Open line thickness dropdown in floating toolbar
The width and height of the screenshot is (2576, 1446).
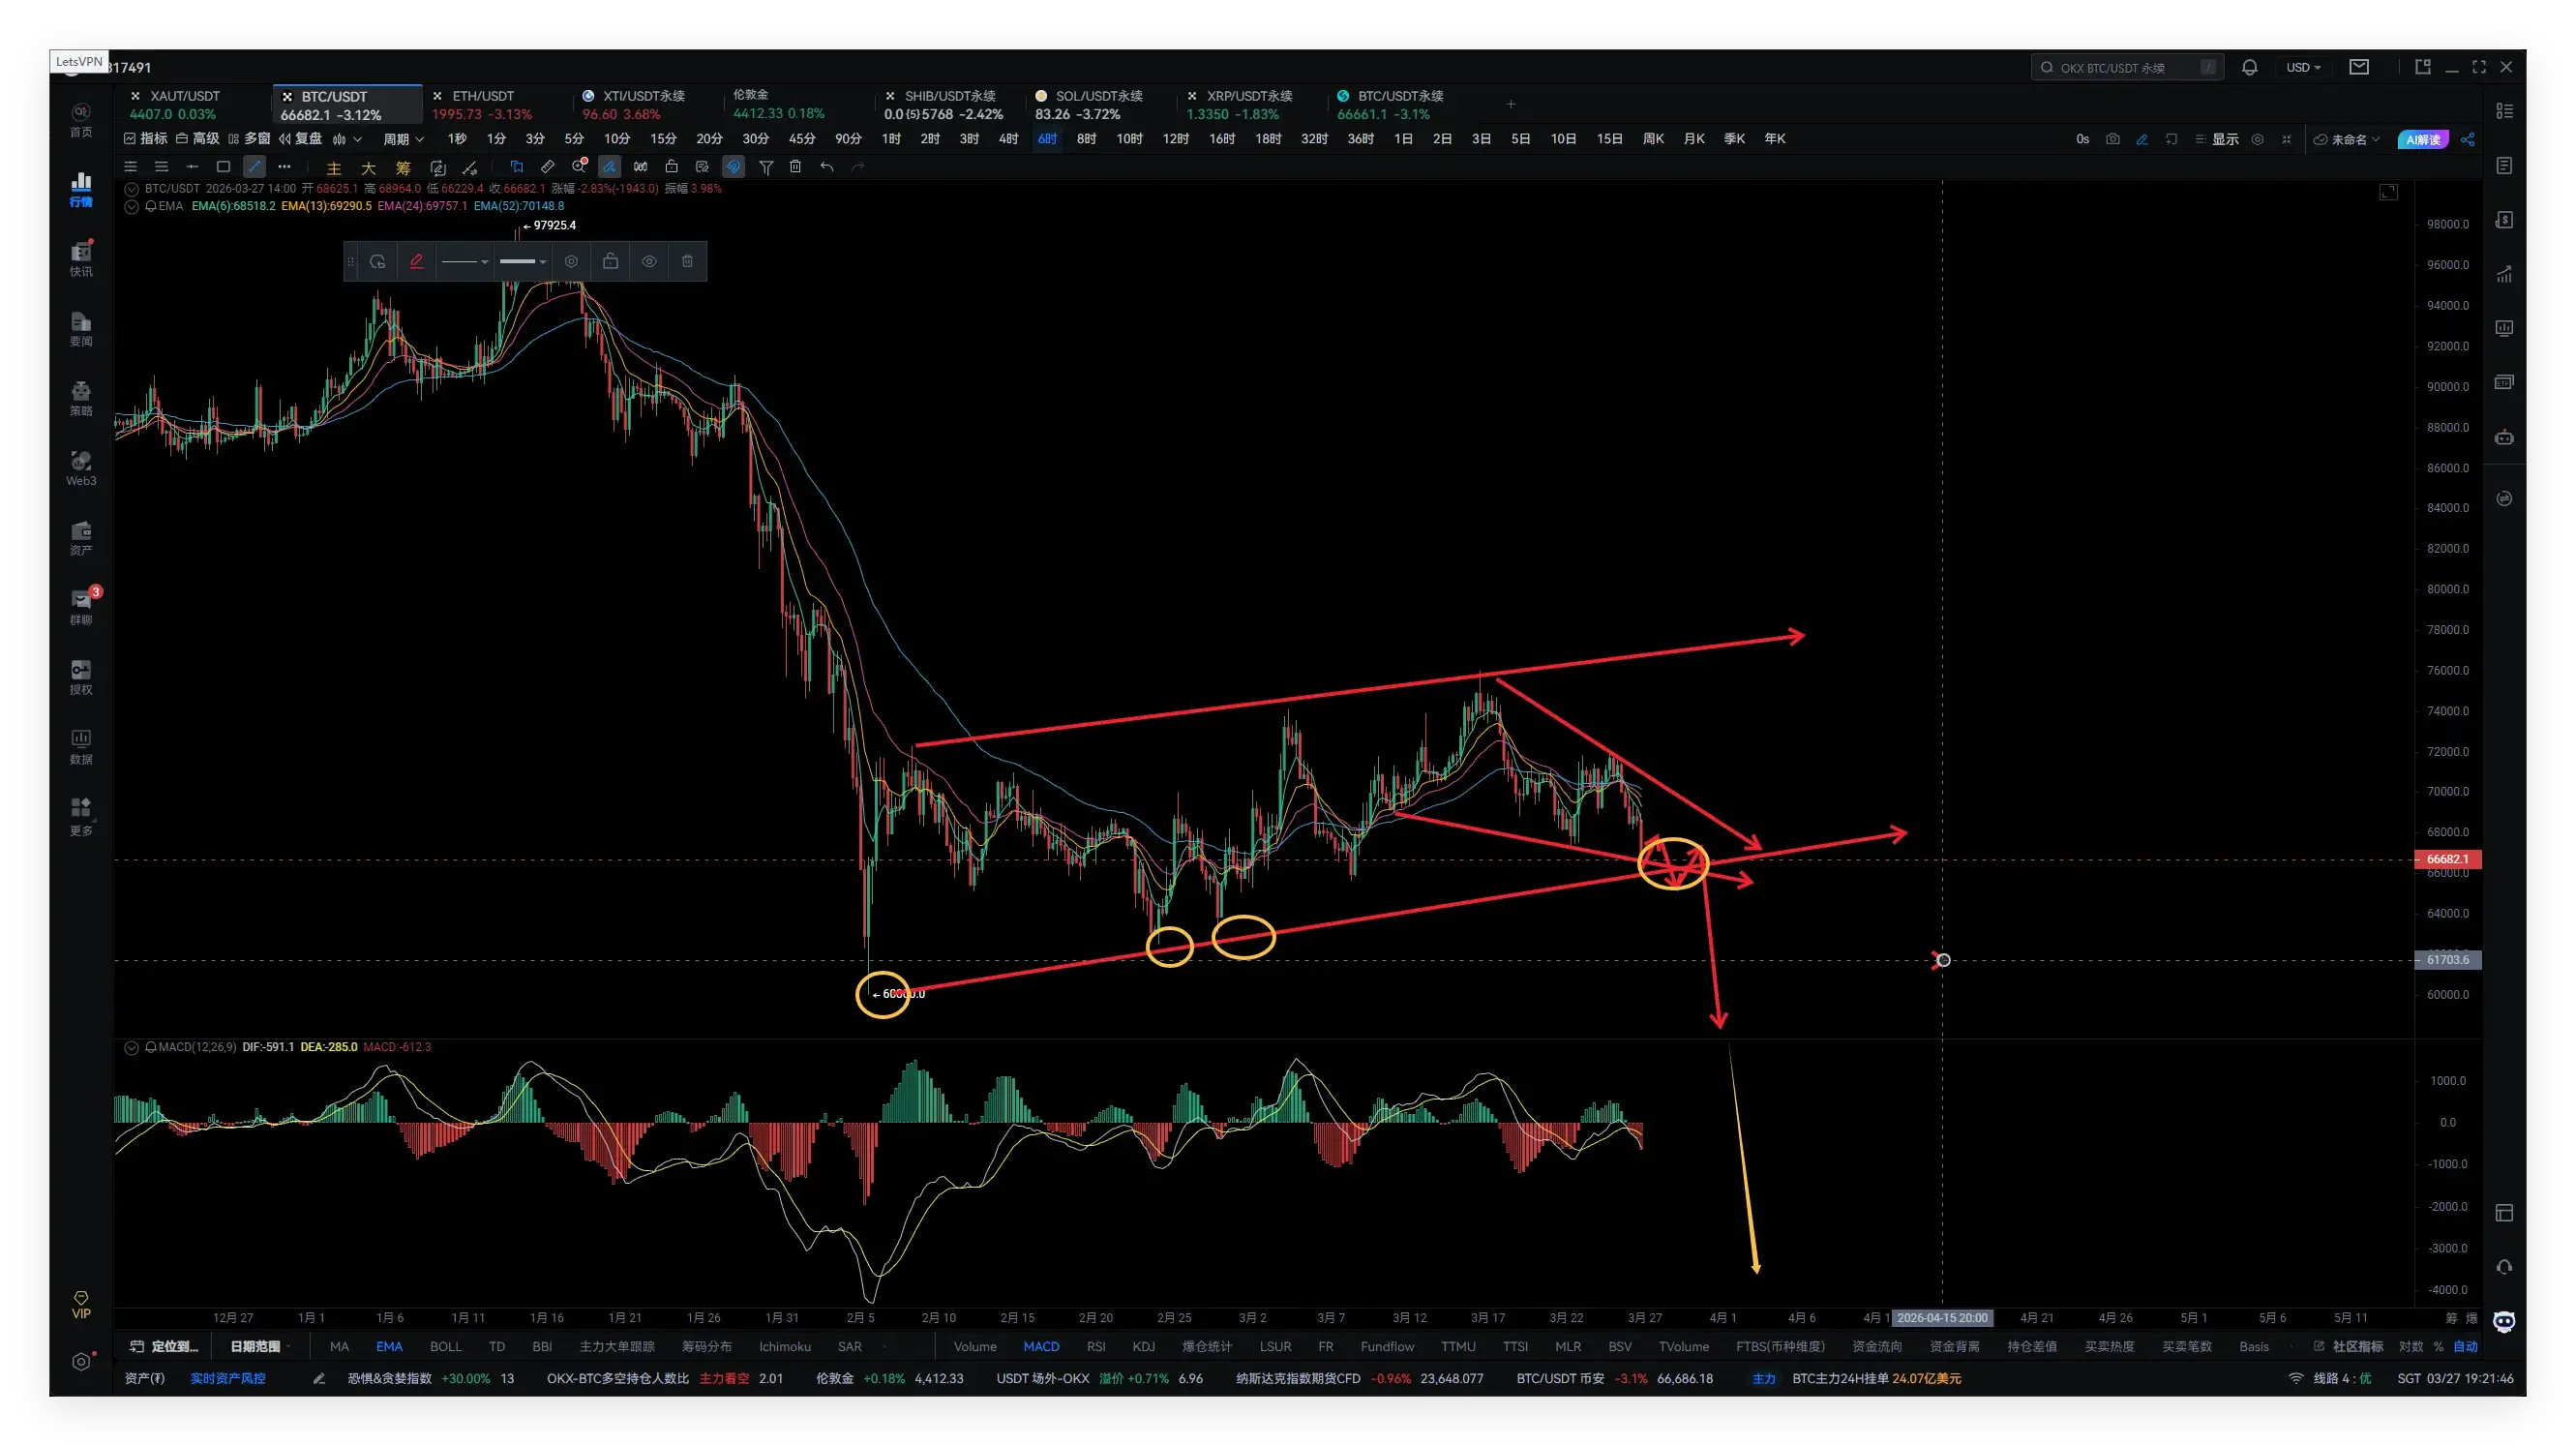click(x=523, y=261)
